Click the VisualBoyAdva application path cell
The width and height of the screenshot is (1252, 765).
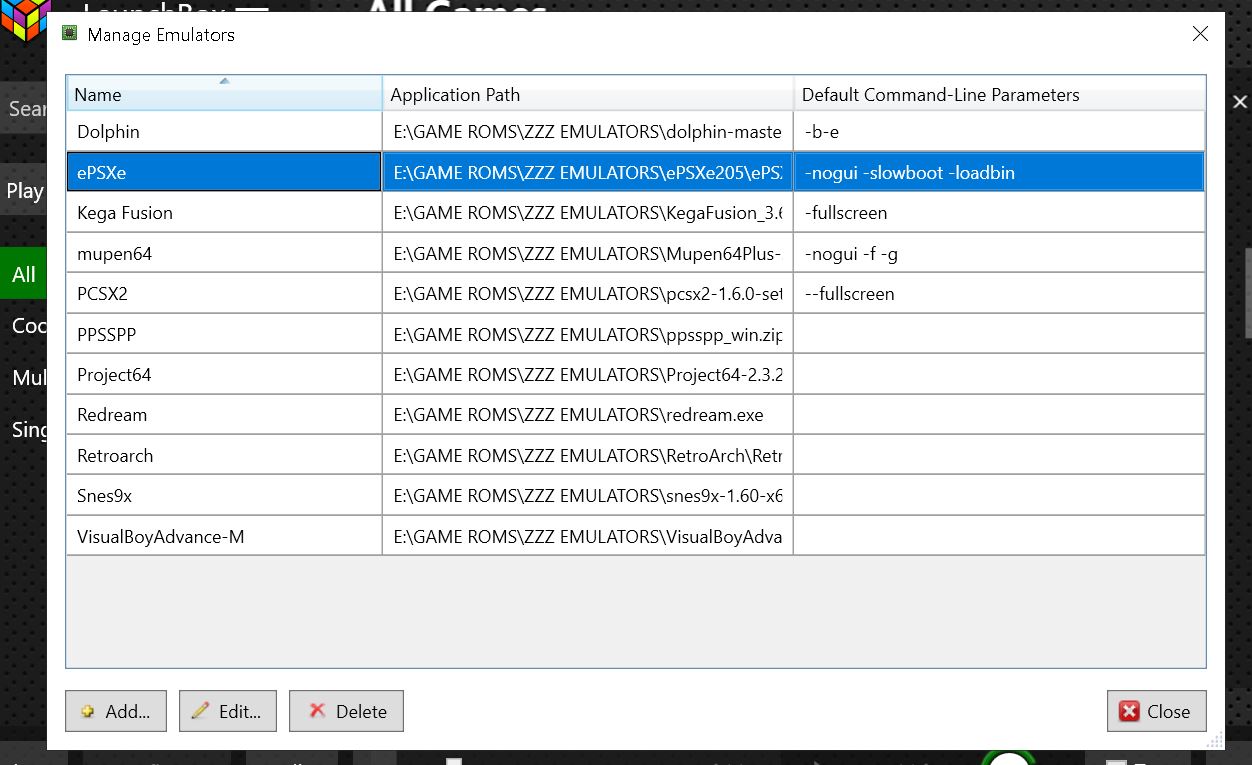(x=588, y=537)
